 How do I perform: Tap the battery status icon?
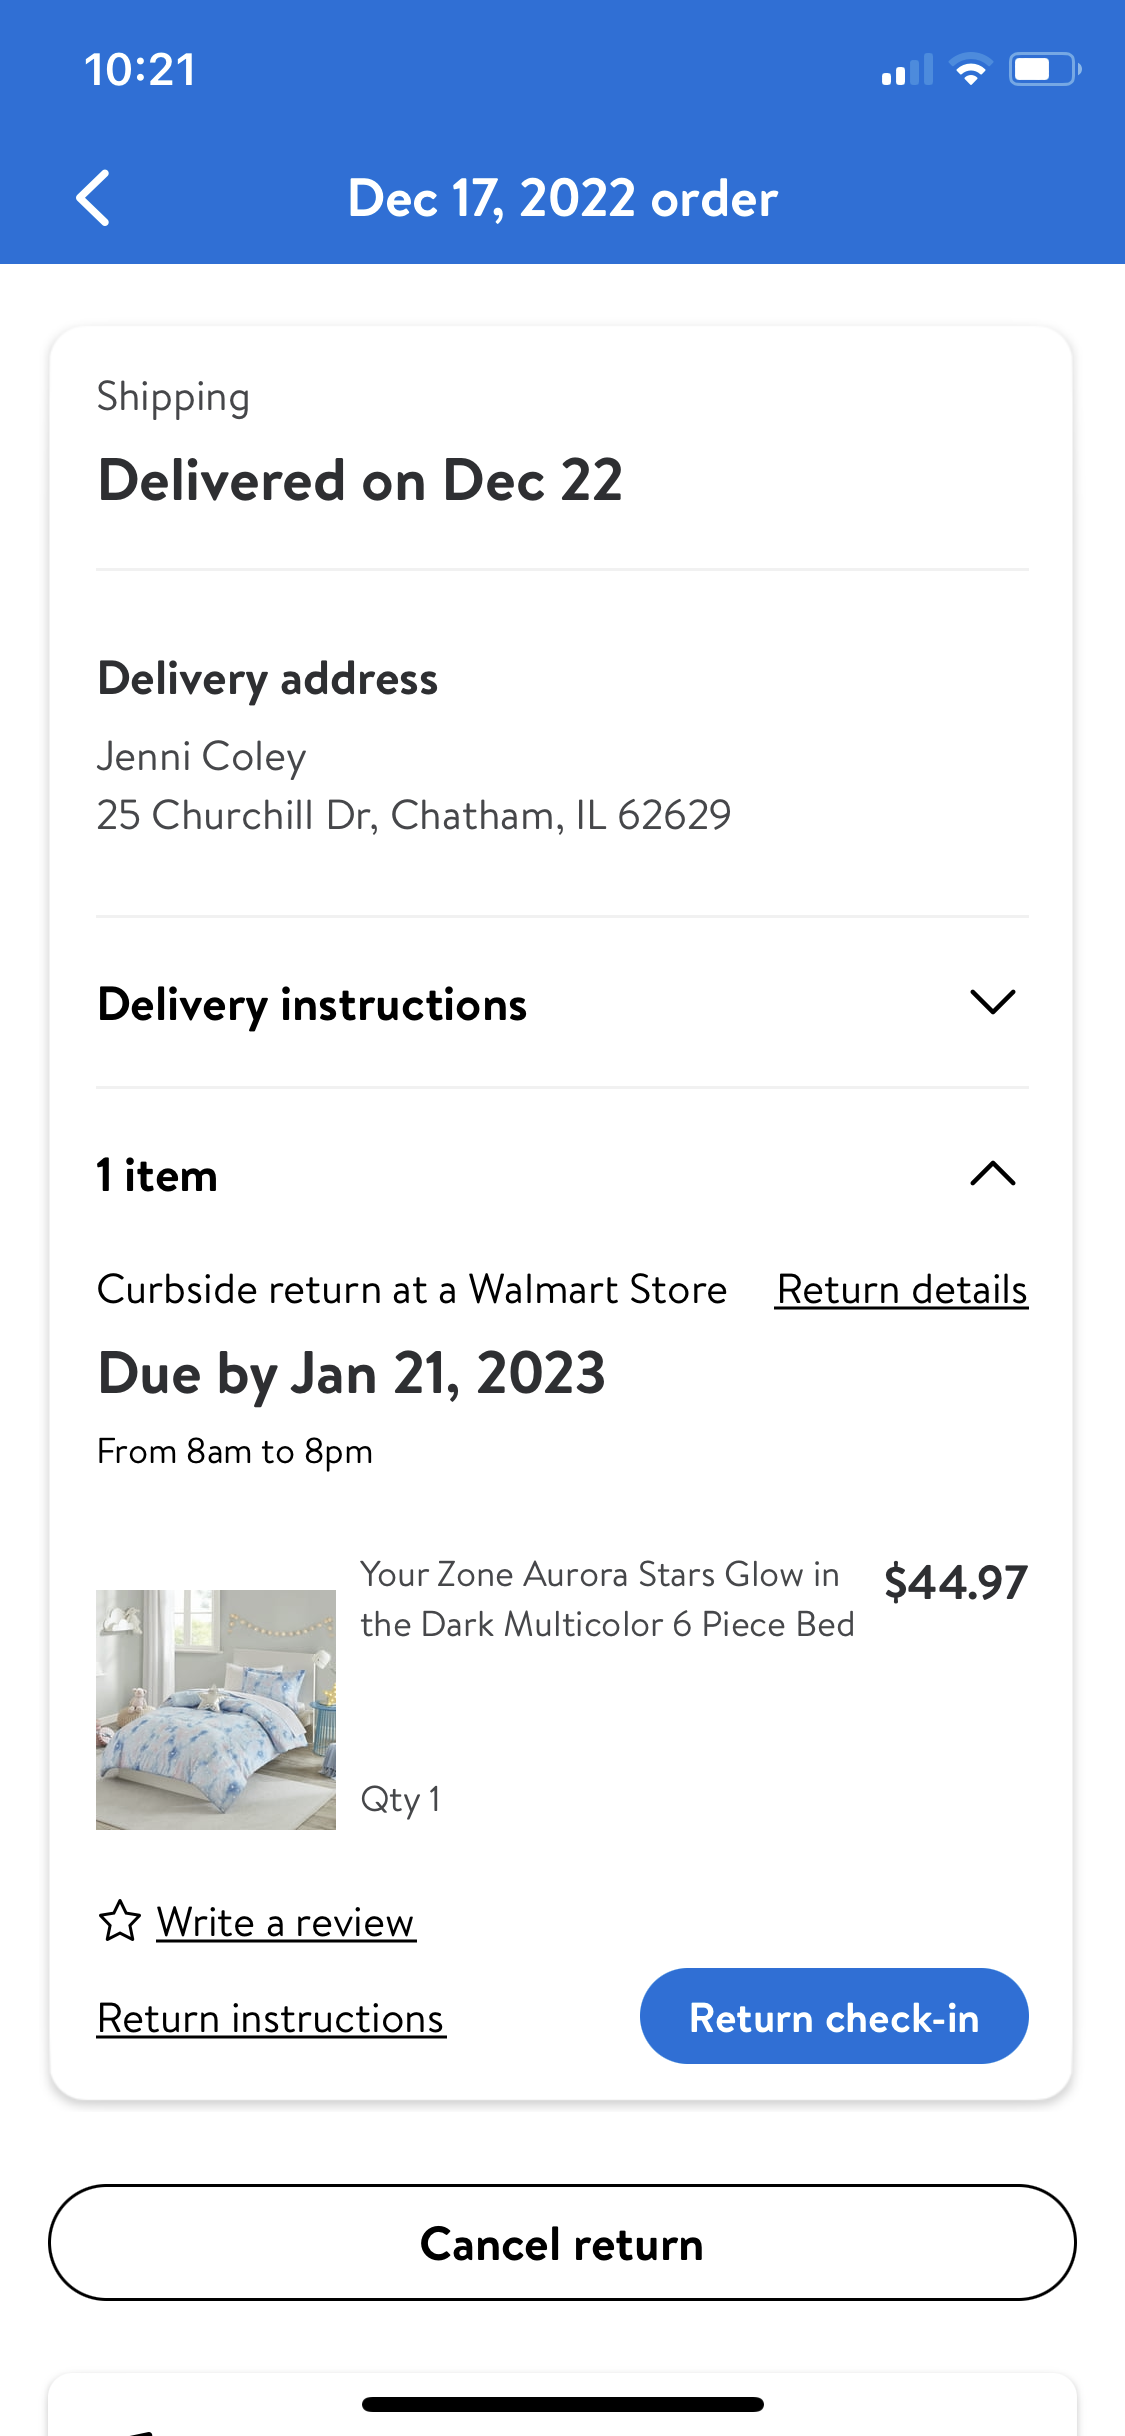pyautogui.click(x=1044, y=70)
